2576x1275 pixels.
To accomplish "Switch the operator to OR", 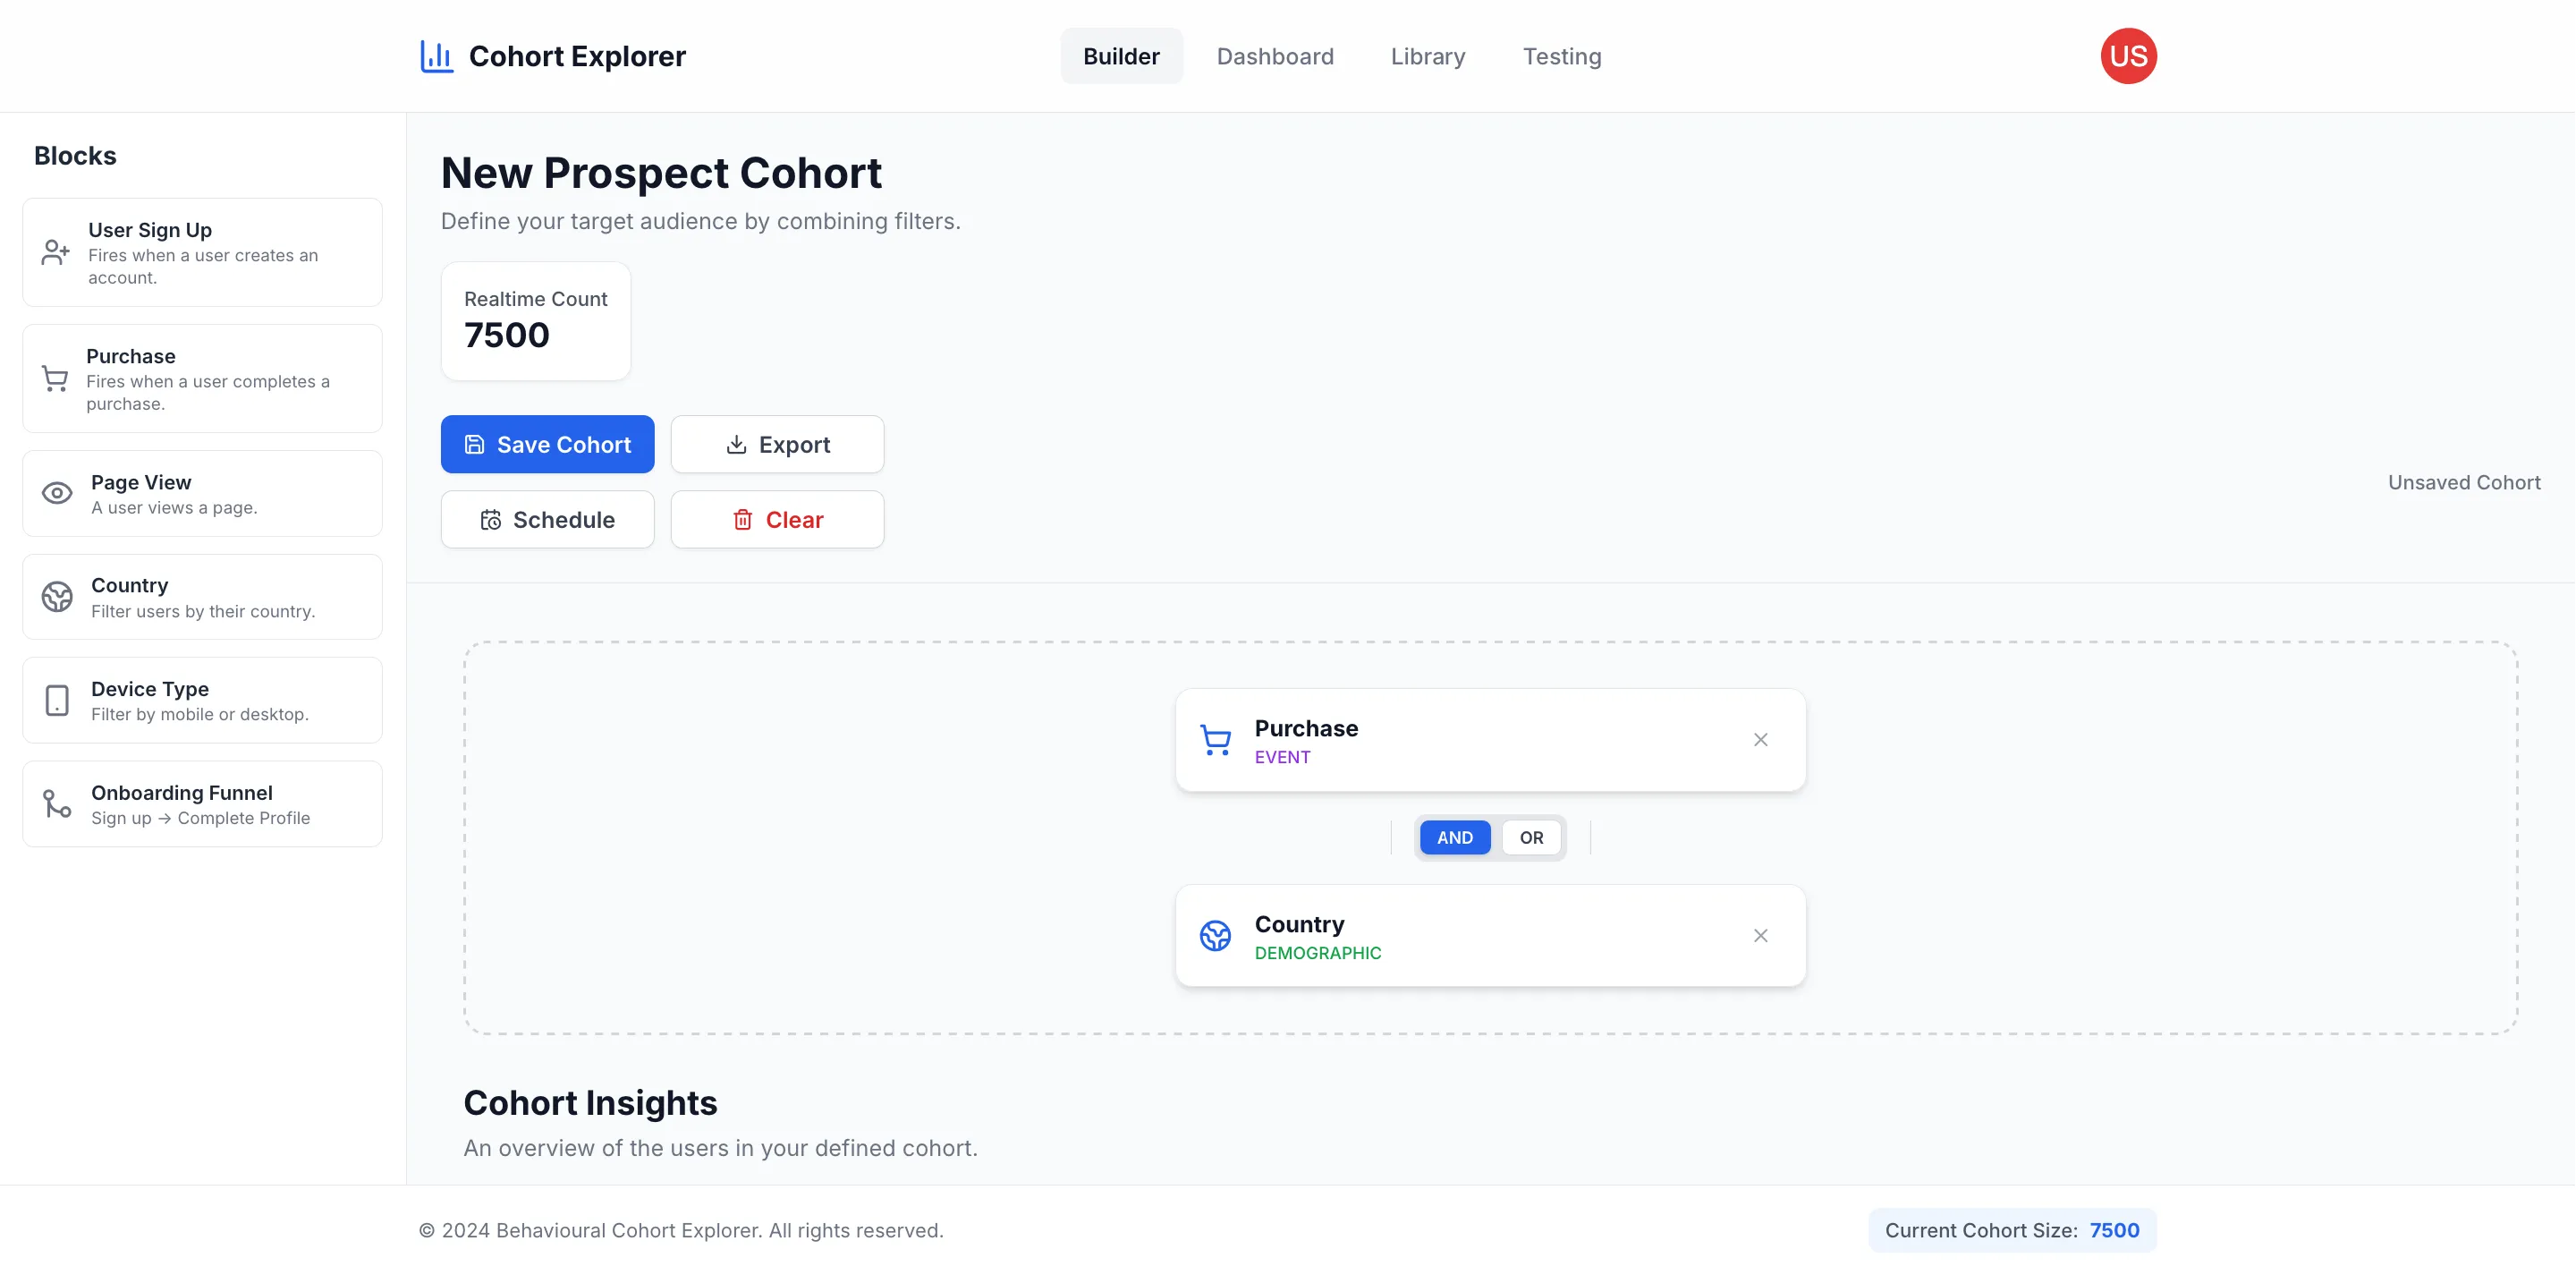I will (1531, 838).
